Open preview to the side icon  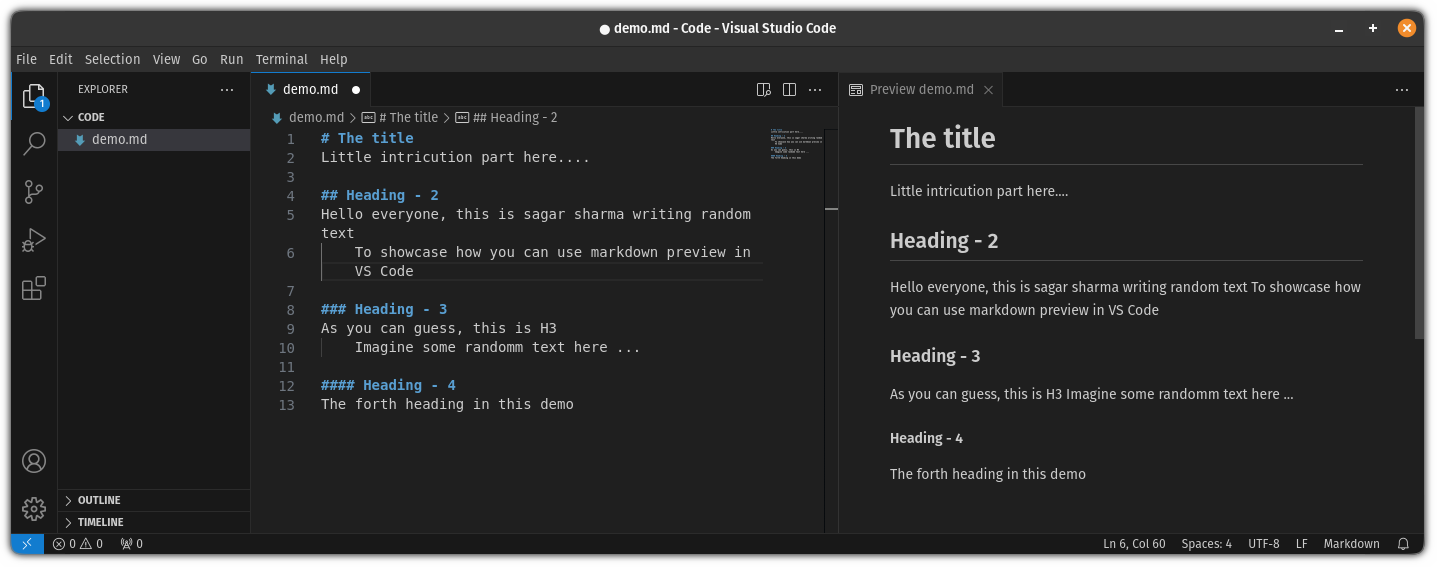click(764, 90)
